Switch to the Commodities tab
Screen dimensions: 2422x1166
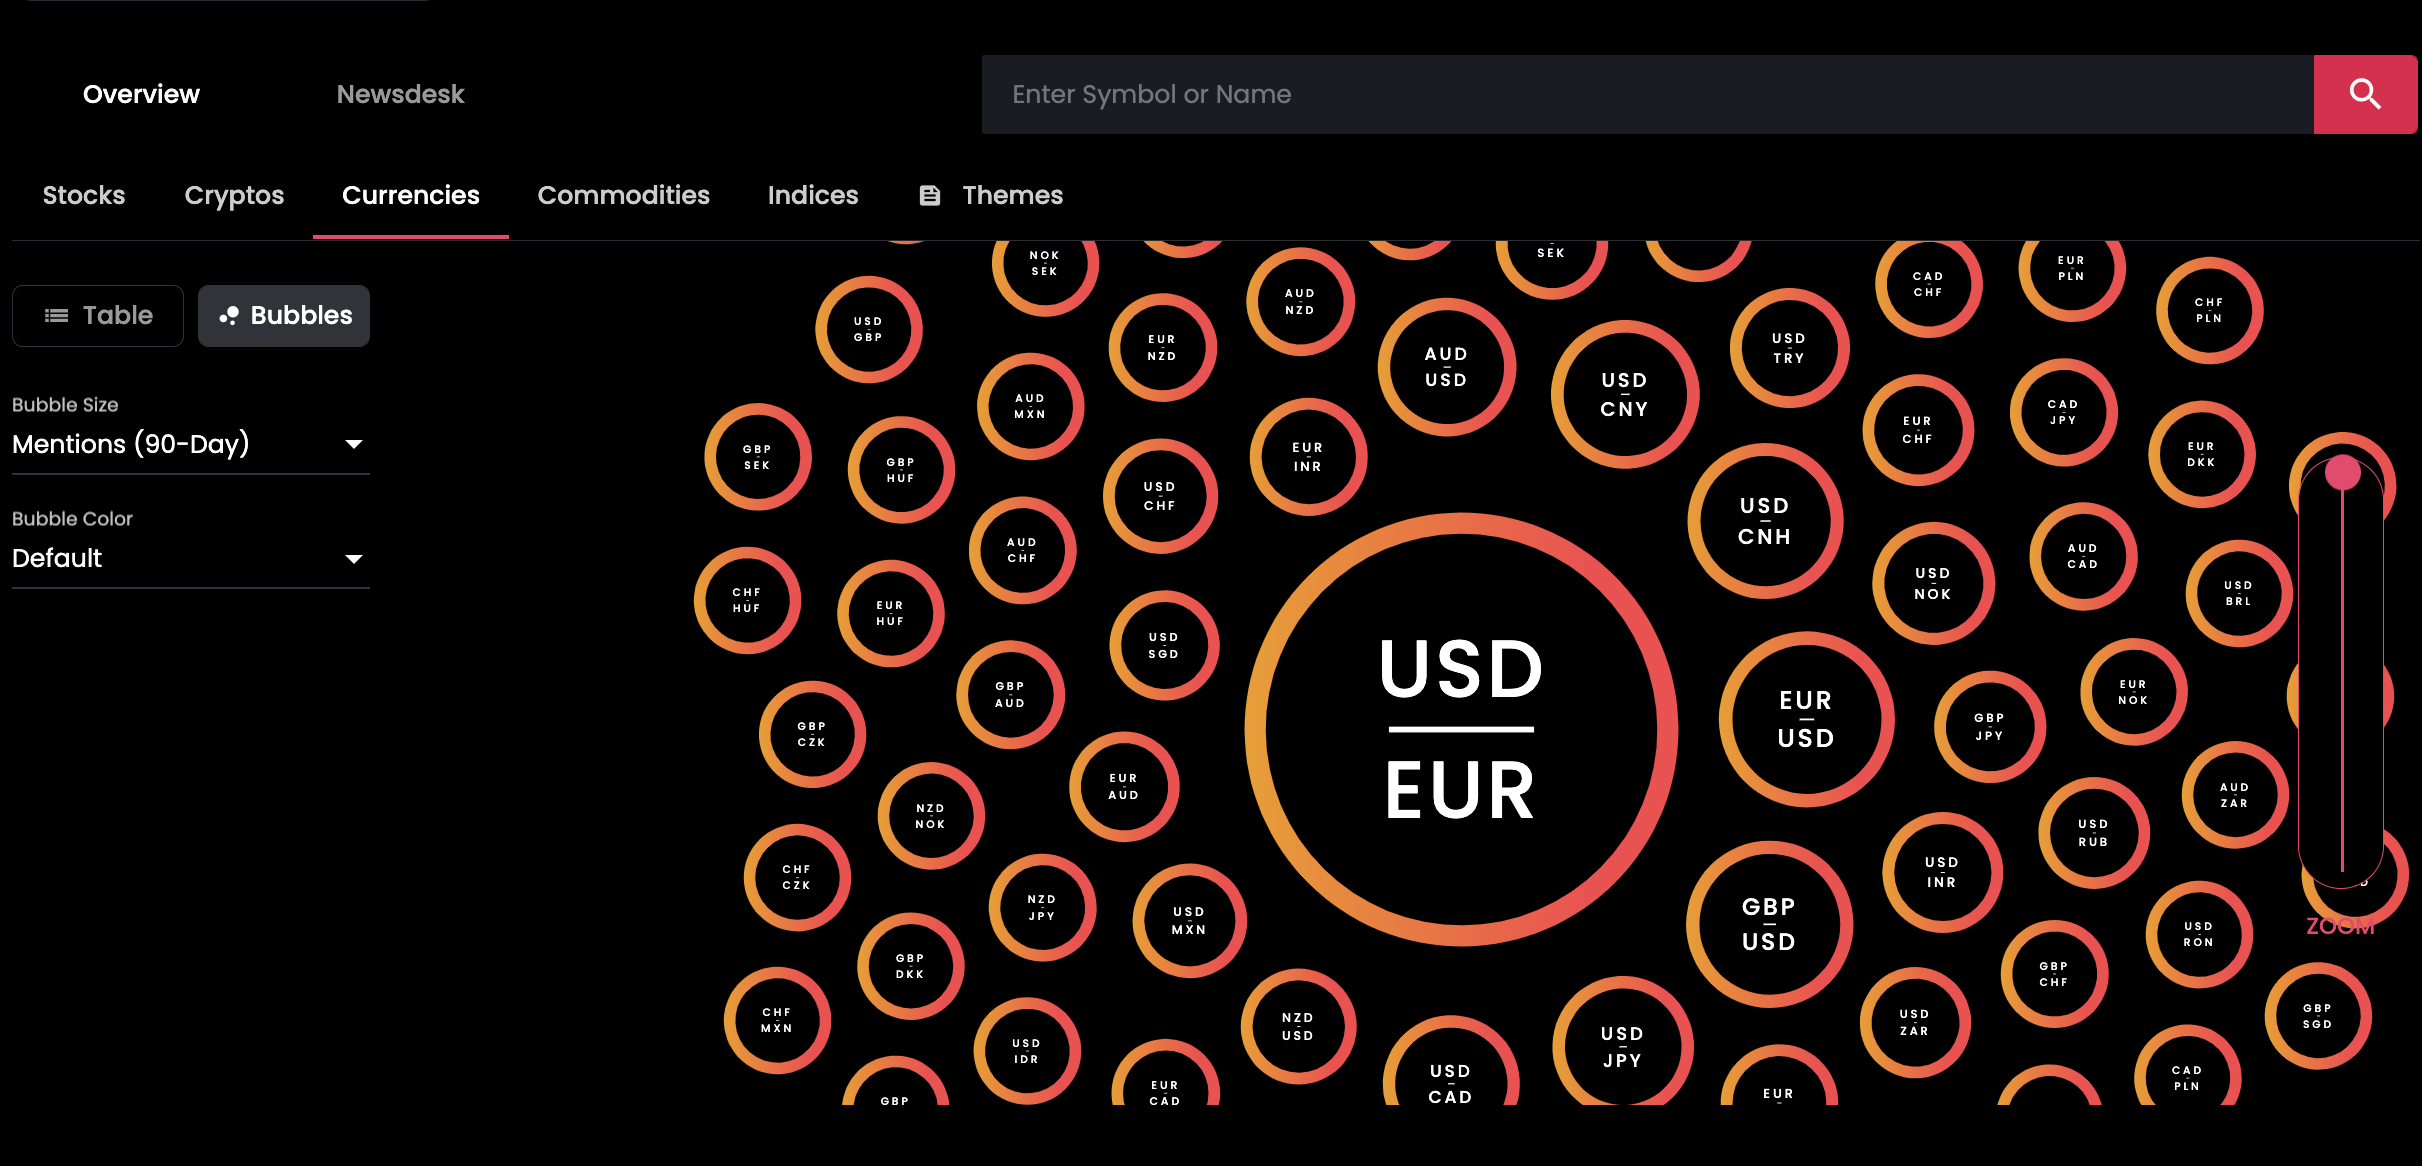click(623, 195)
